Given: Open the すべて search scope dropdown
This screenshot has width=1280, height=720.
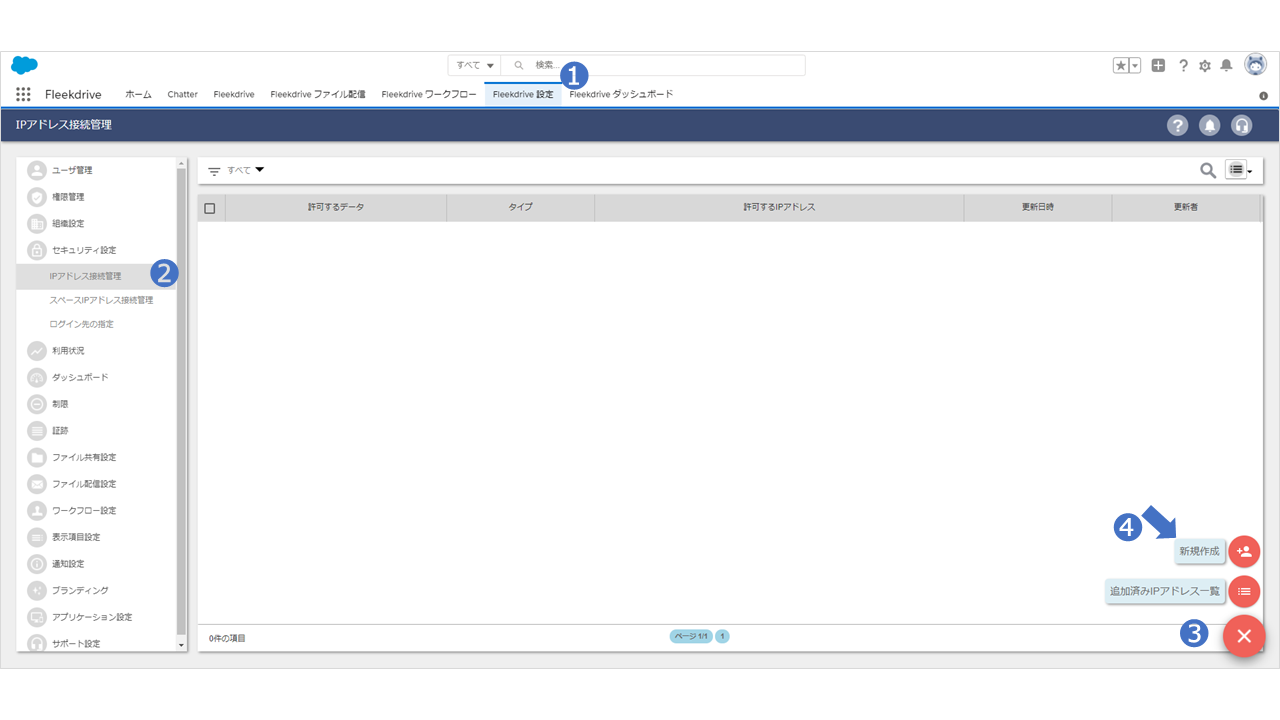Looking at the screenshot, I should point(475,65).
